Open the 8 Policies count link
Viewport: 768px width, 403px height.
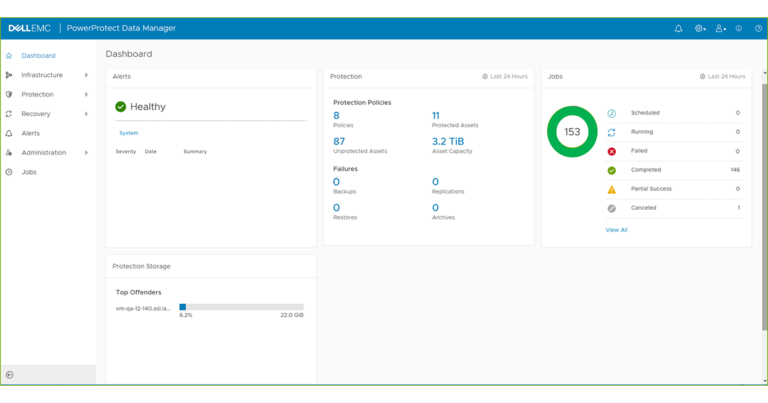336,116
